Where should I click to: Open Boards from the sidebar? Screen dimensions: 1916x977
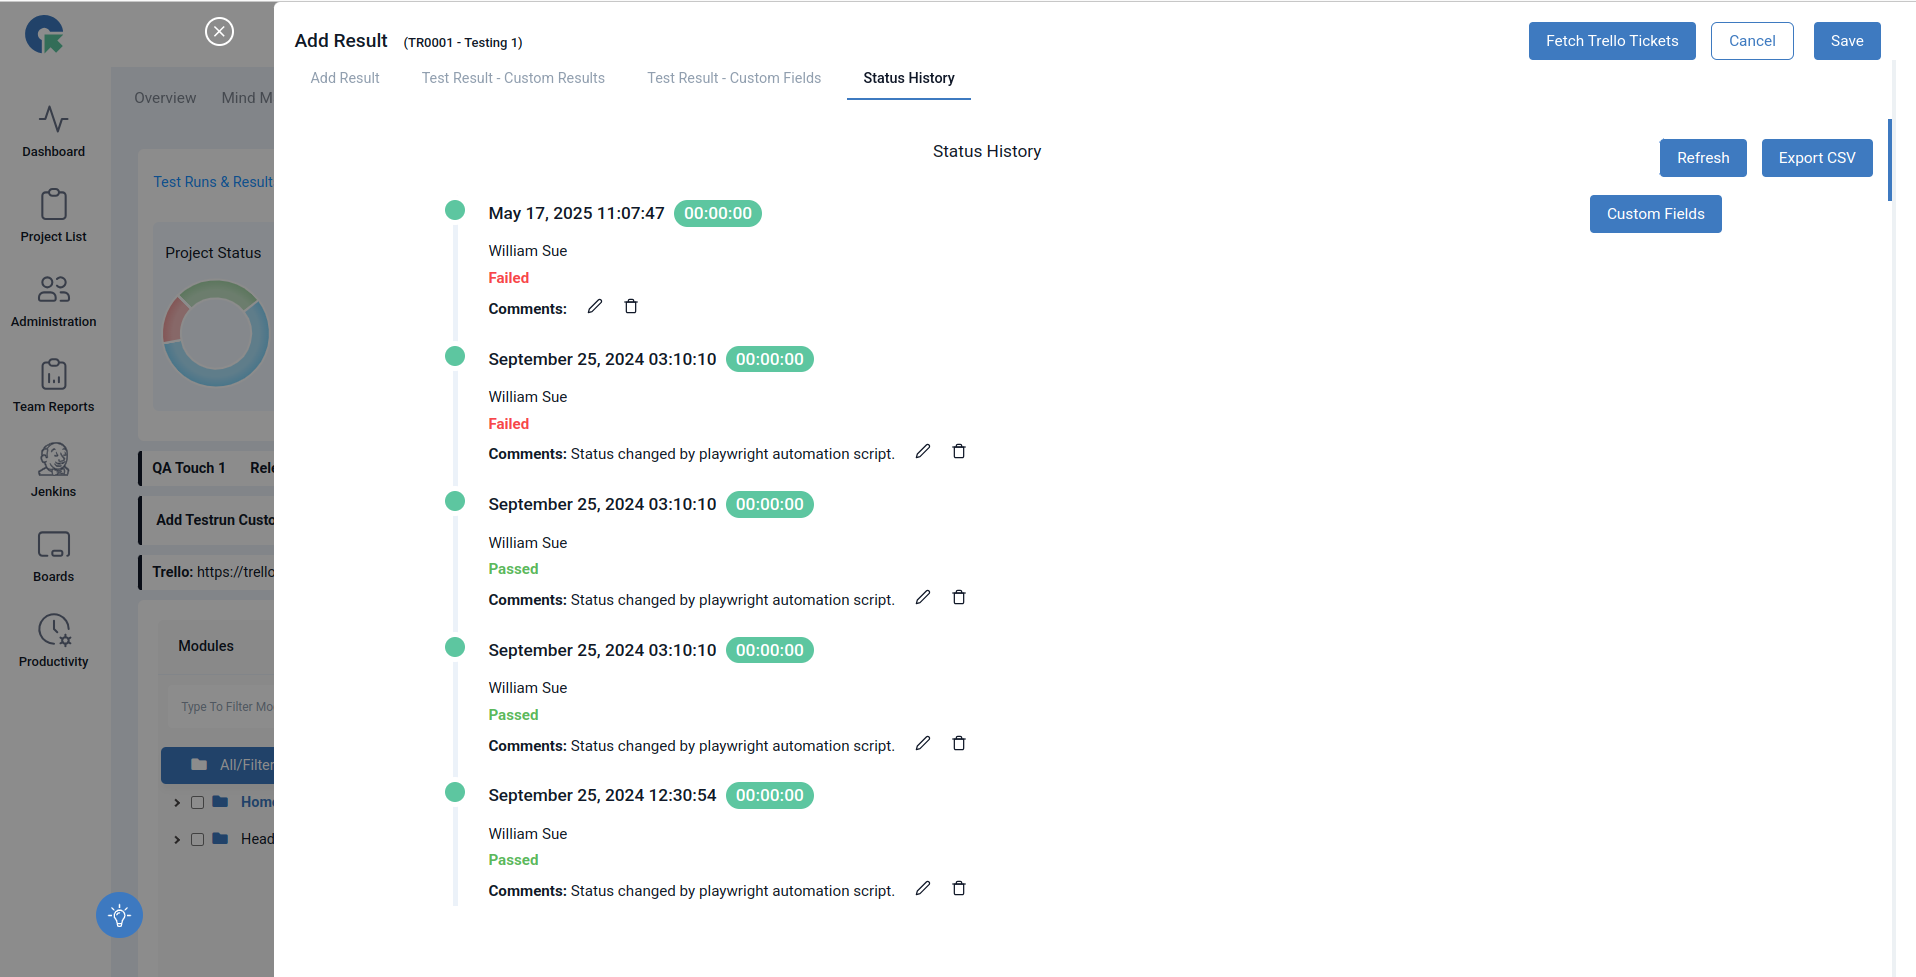click(x=53, y=556)
